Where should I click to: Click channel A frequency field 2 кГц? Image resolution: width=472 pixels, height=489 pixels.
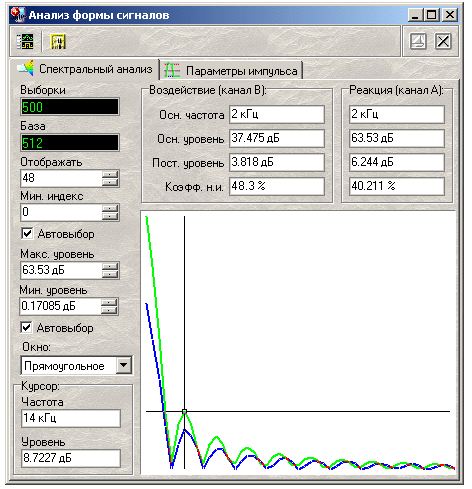point(397,114)
